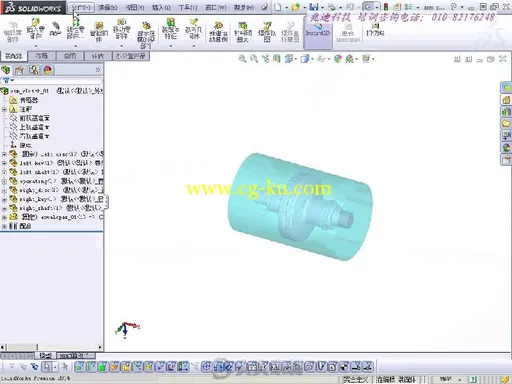The height and width of the screenshot is (384, 512).
Task: Click New document icon in top toolbar
Action: (x=277, y=7)
